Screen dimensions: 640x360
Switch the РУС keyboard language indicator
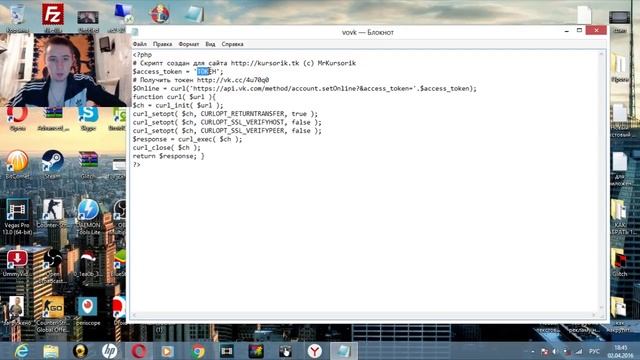tap(594, 351)
